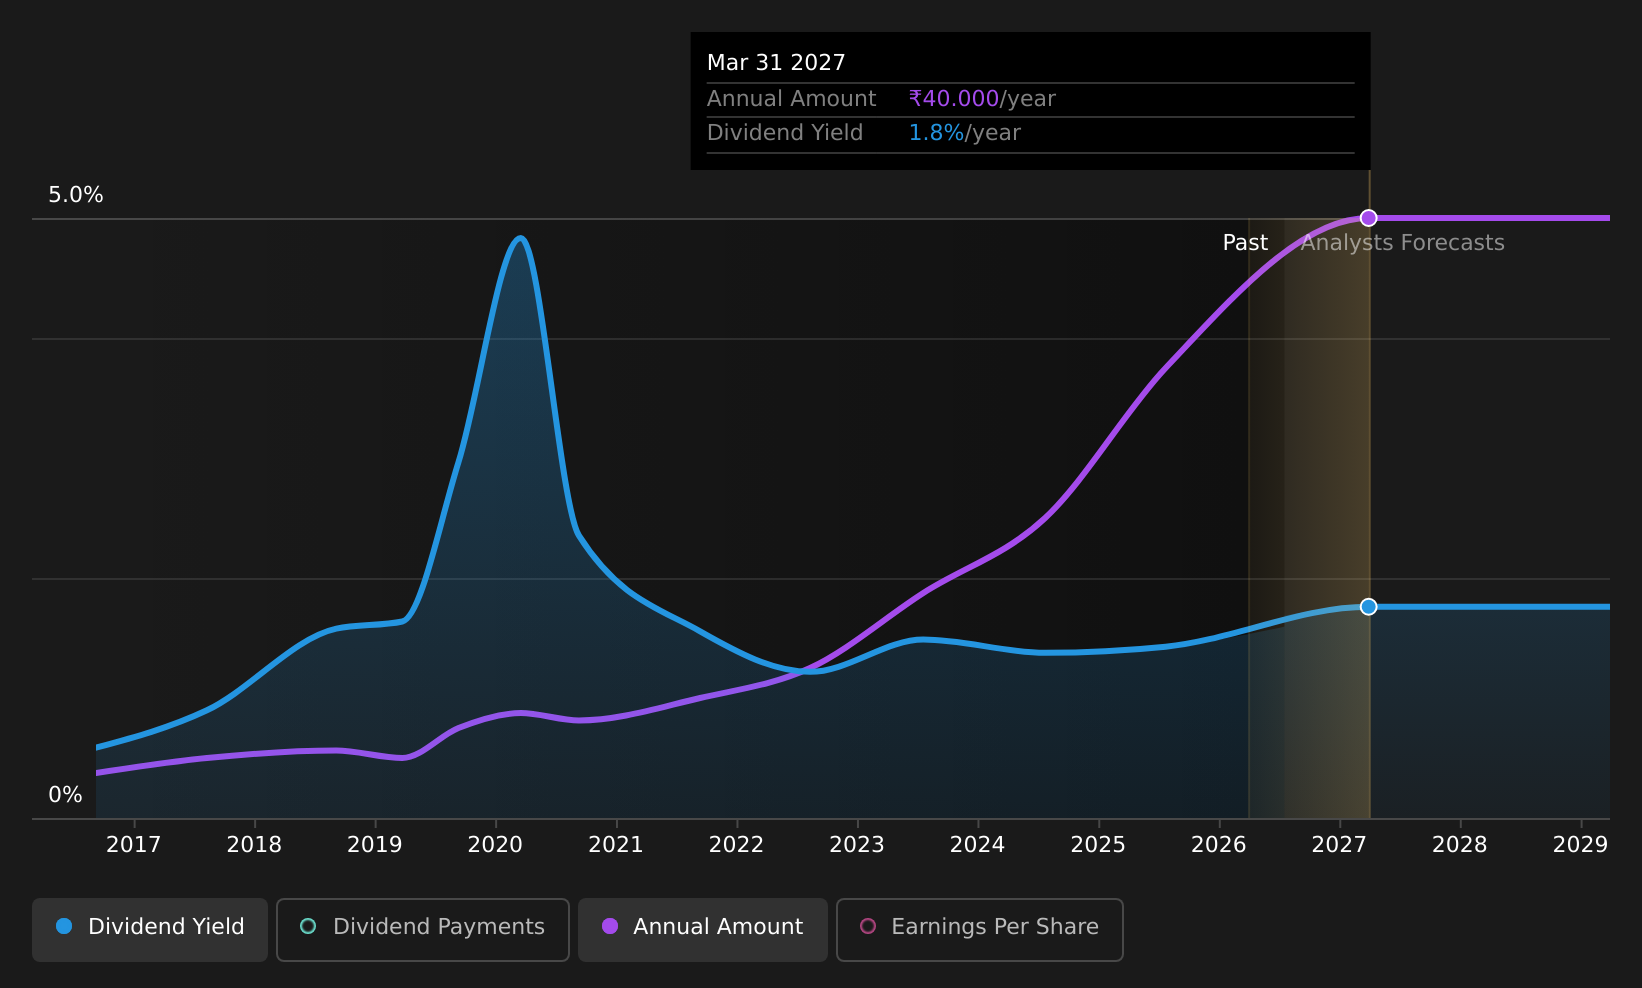Toggle the Annual Amount series
The height and width of the screenshot is (988, 1642).
703,929
